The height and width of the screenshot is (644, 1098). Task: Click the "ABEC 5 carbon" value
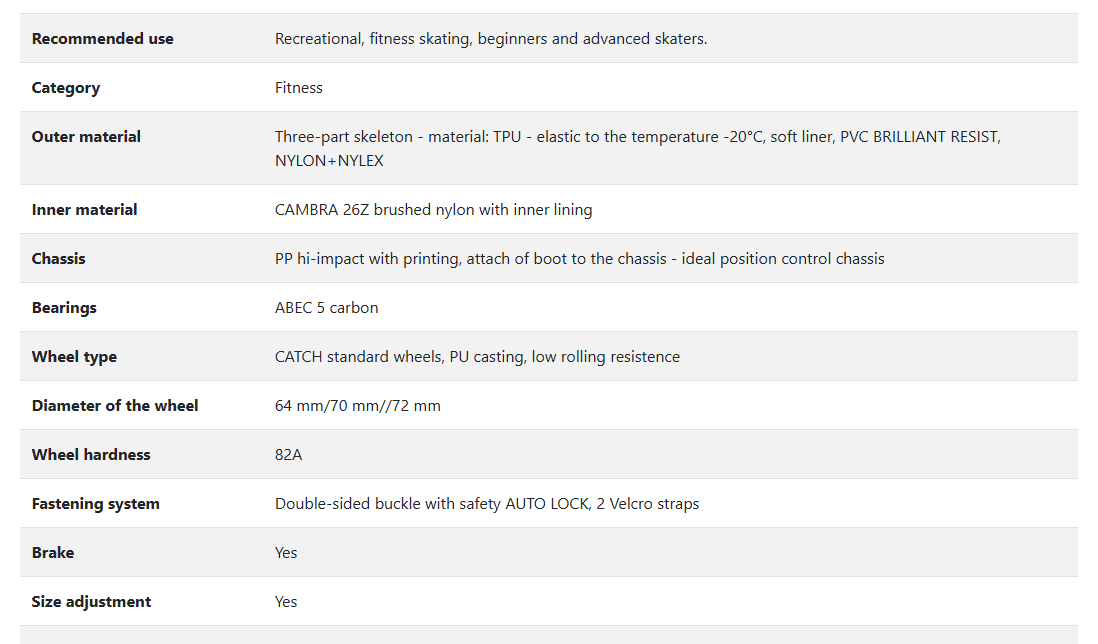[326, 308]
